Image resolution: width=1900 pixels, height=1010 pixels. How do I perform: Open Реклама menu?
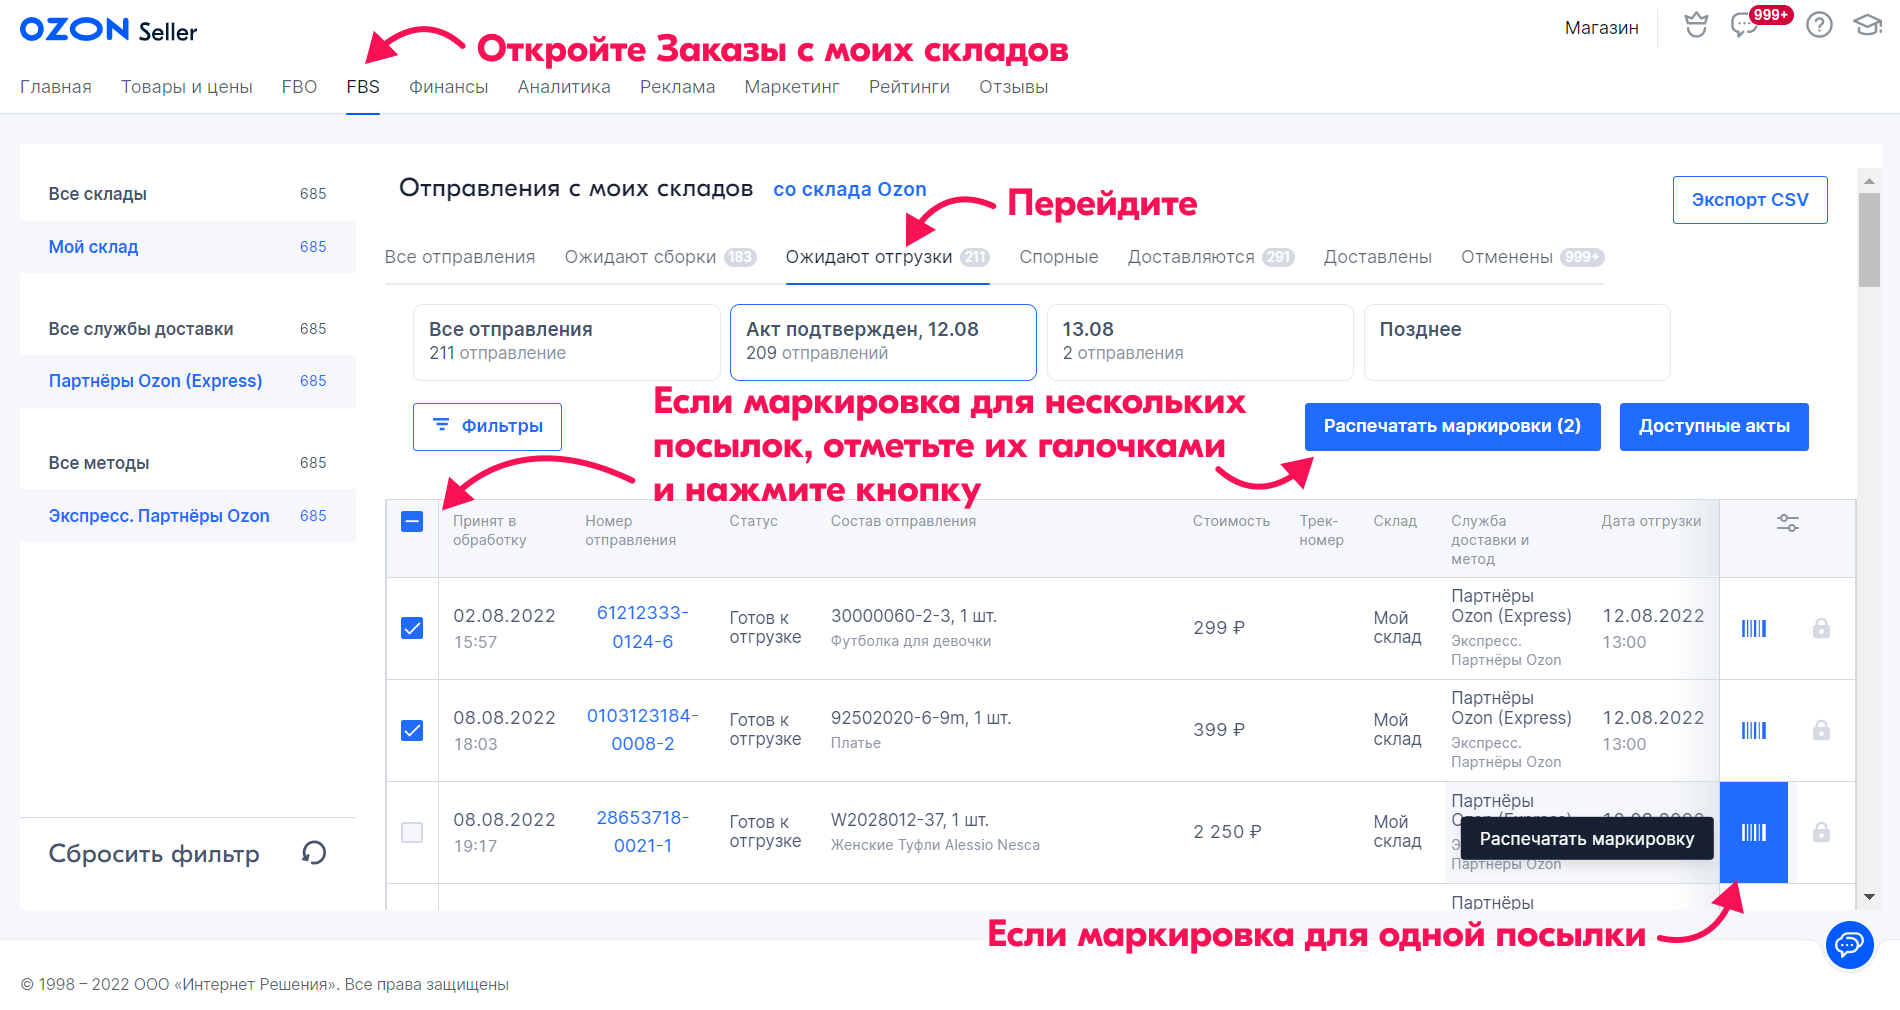point(677,87)
